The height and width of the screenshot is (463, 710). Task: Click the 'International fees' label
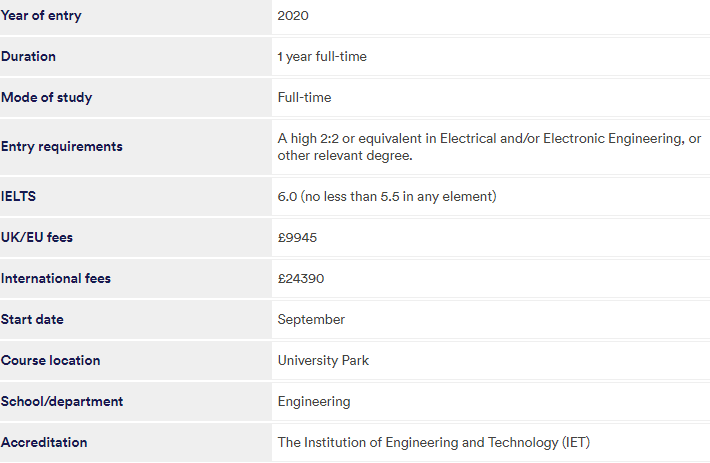[56, 278]
